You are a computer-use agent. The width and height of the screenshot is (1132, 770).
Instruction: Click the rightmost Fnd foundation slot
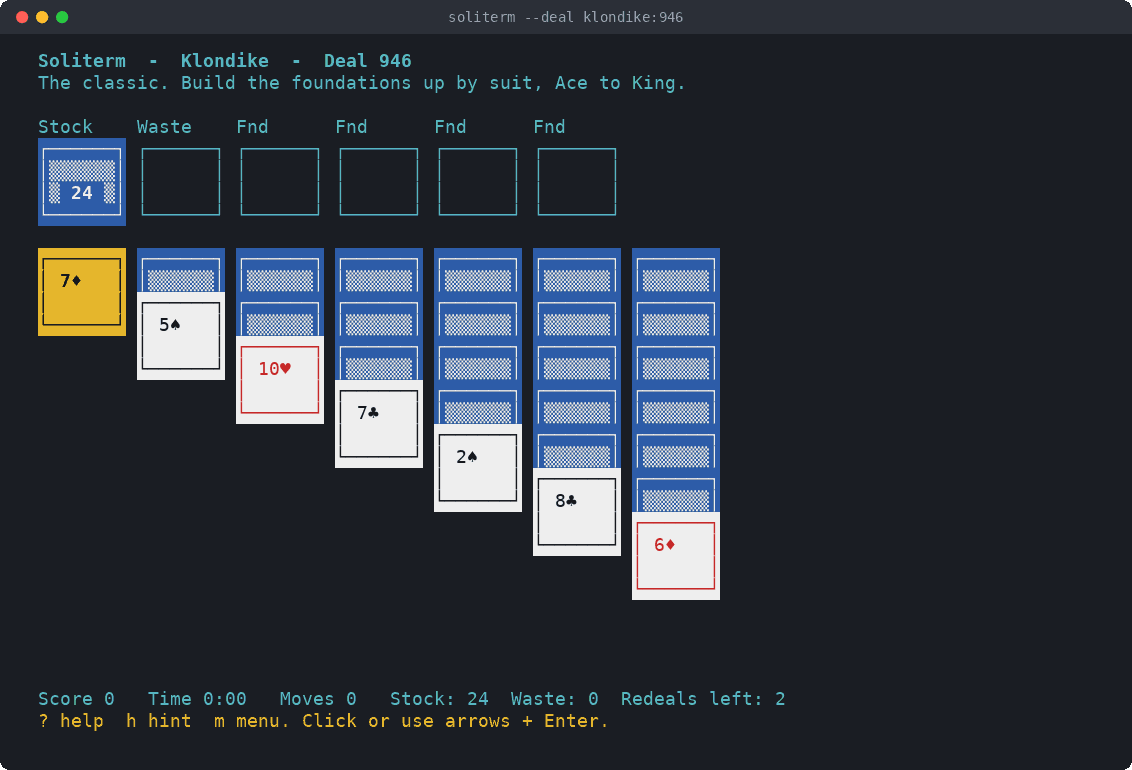click(577, 182)
